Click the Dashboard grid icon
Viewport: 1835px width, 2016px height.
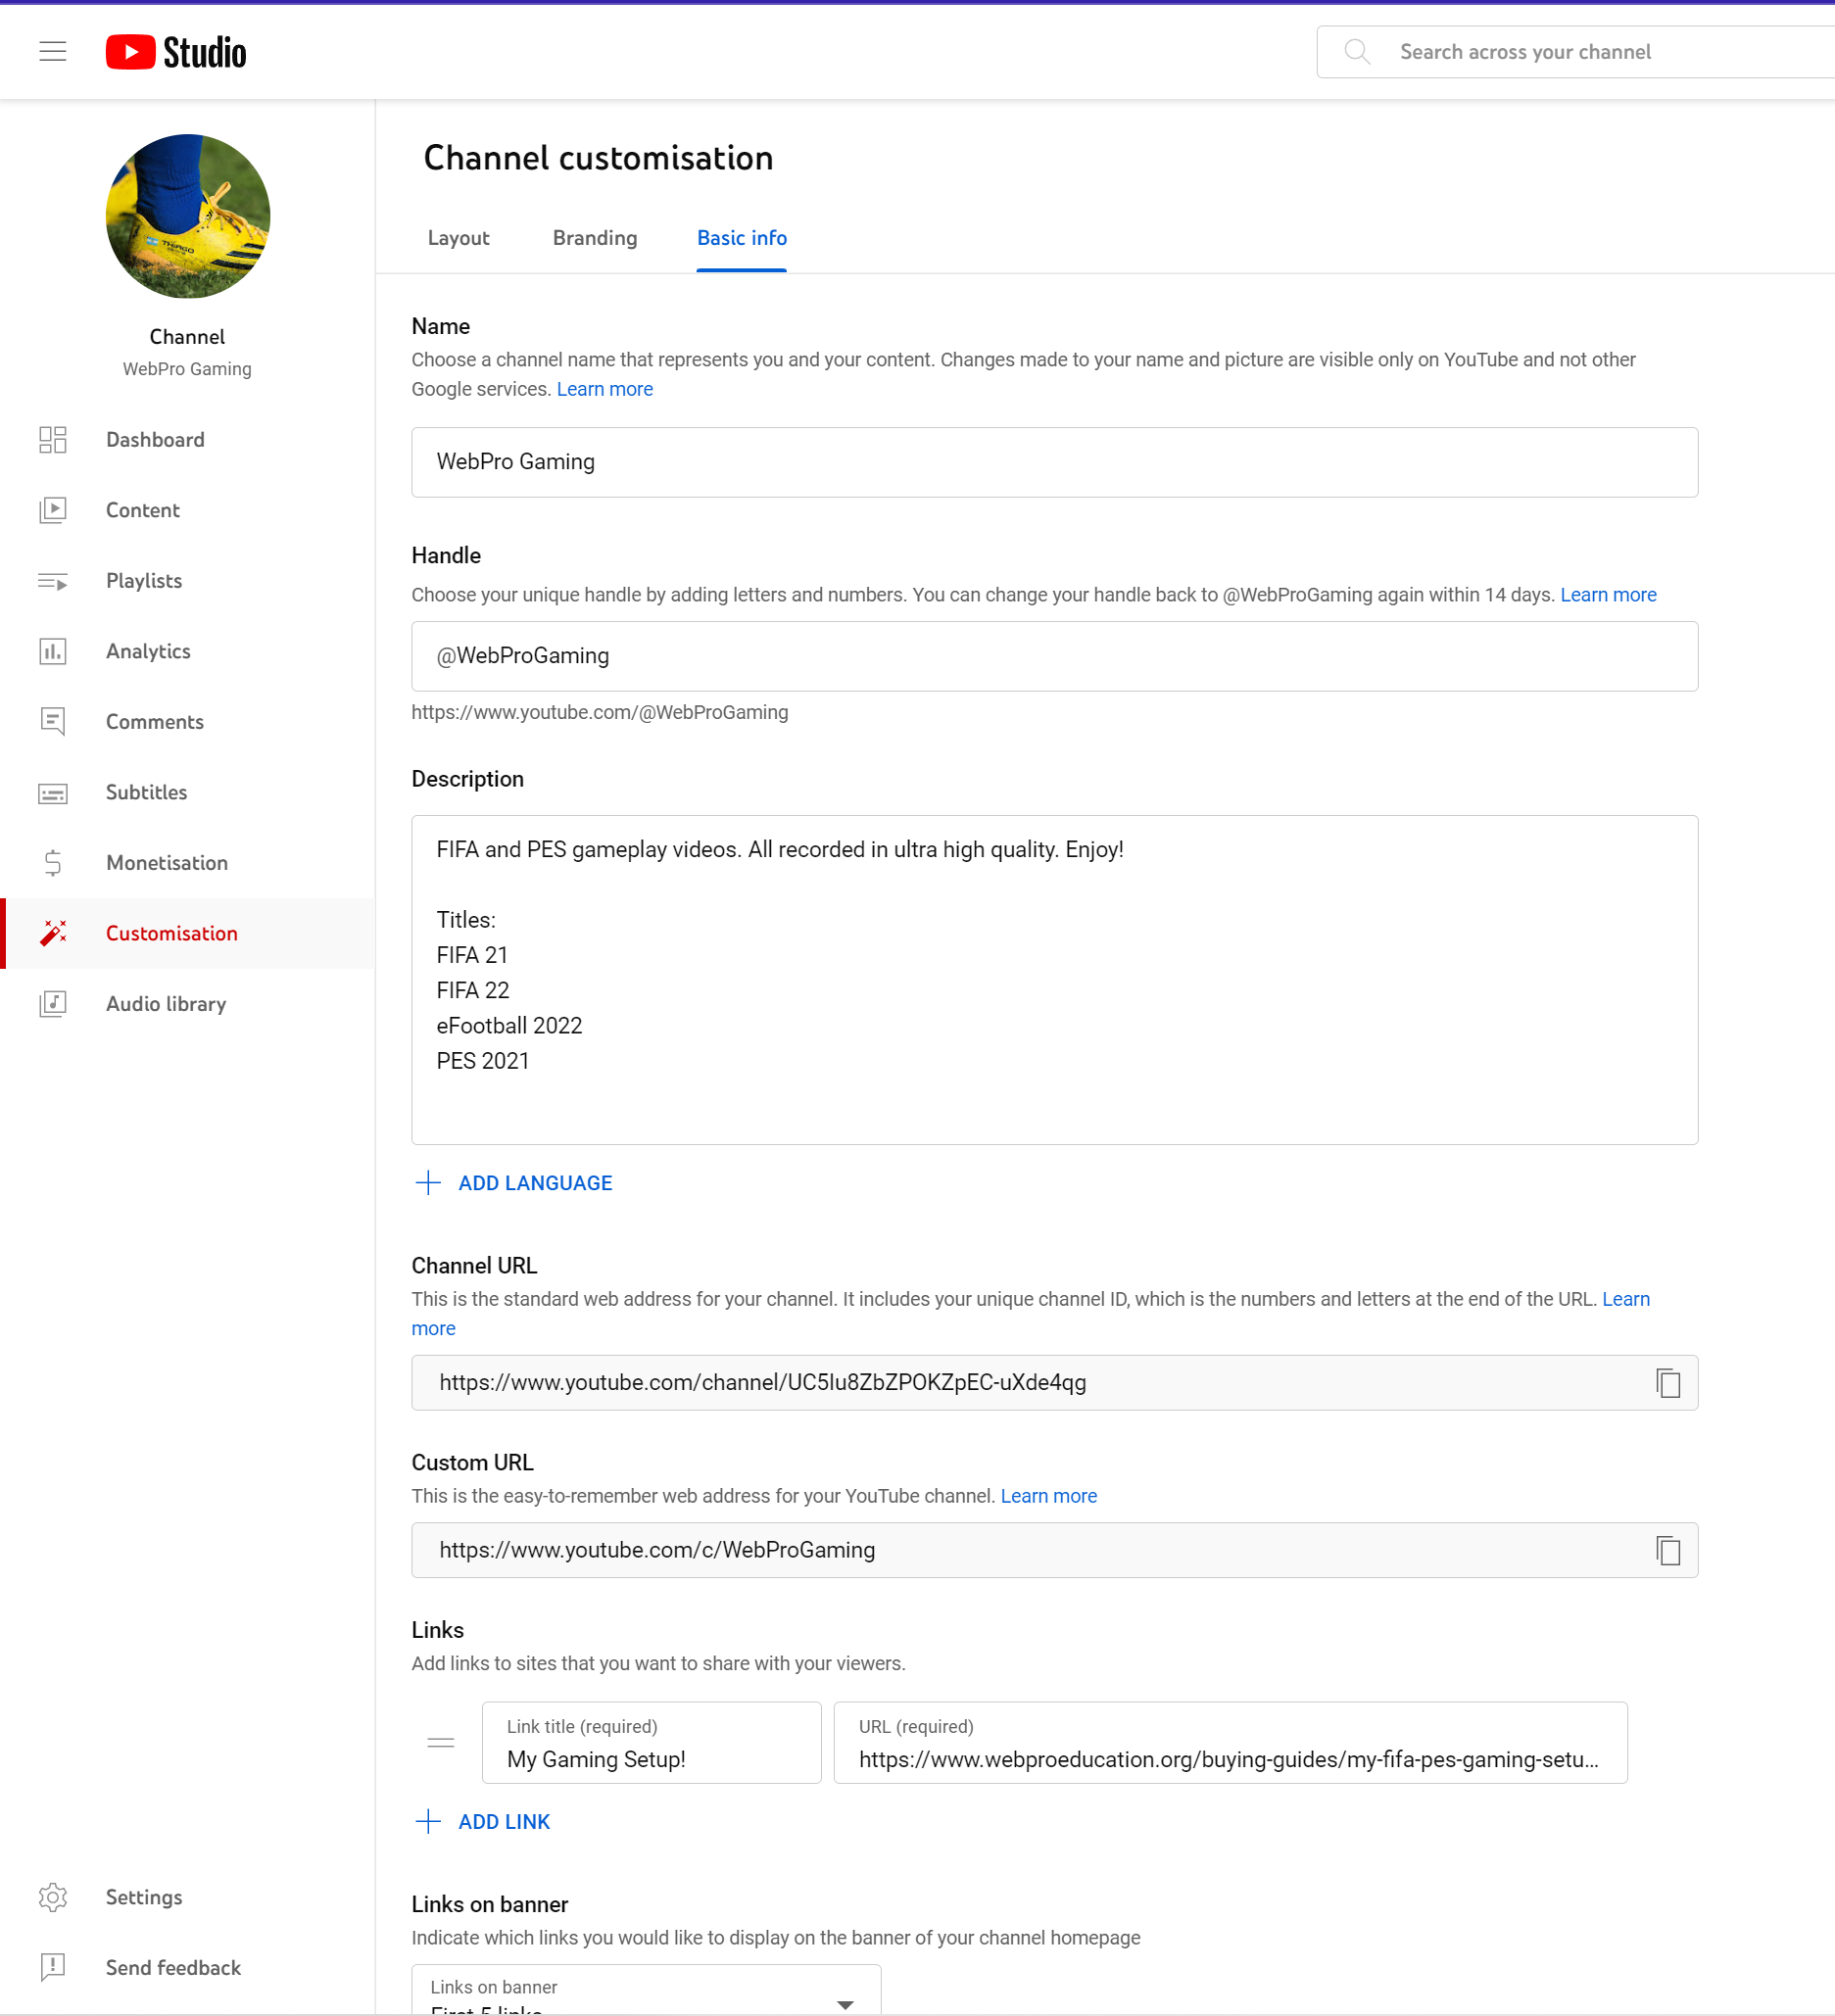pos(53,440)
